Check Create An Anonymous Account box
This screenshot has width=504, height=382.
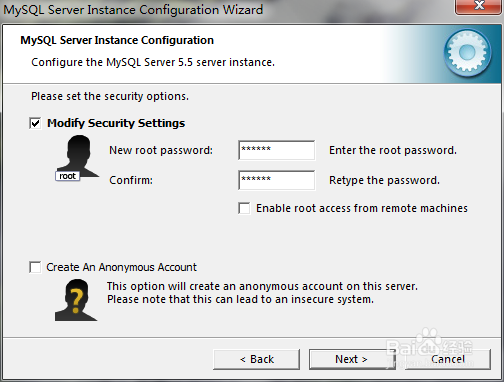35,267
